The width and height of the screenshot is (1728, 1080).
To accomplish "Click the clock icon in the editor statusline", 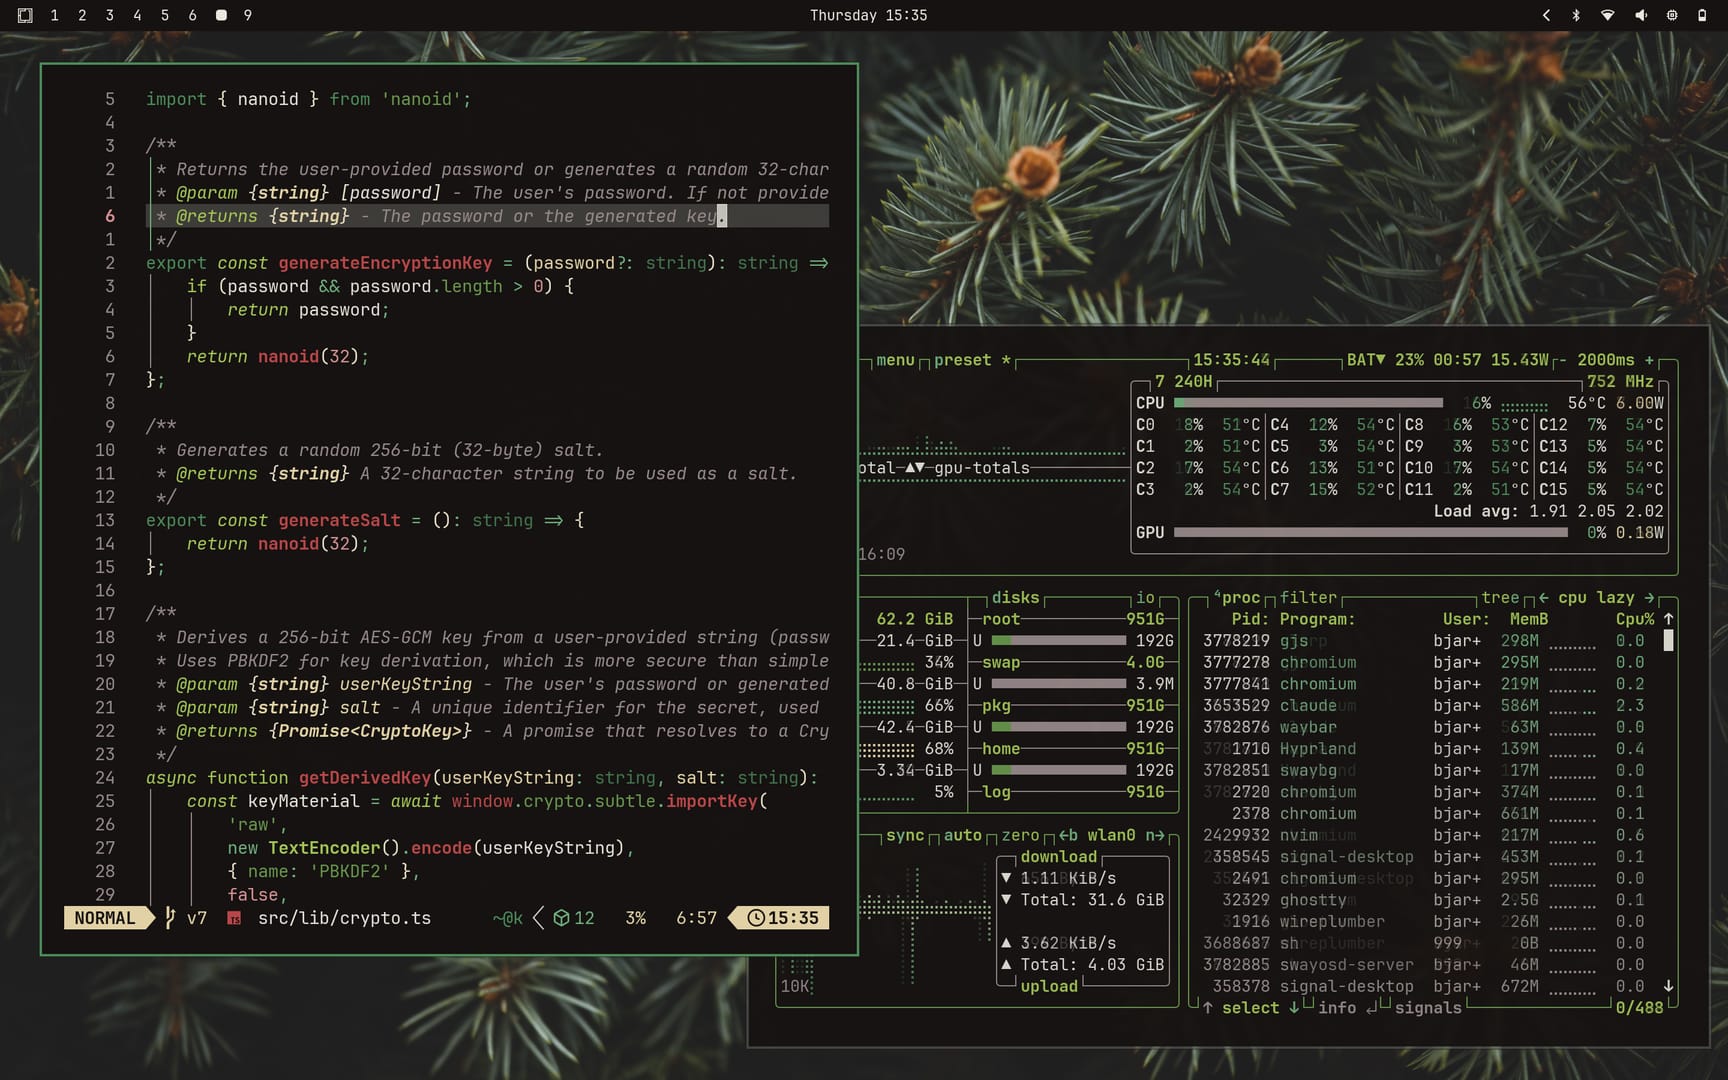I will coord(756,918).
